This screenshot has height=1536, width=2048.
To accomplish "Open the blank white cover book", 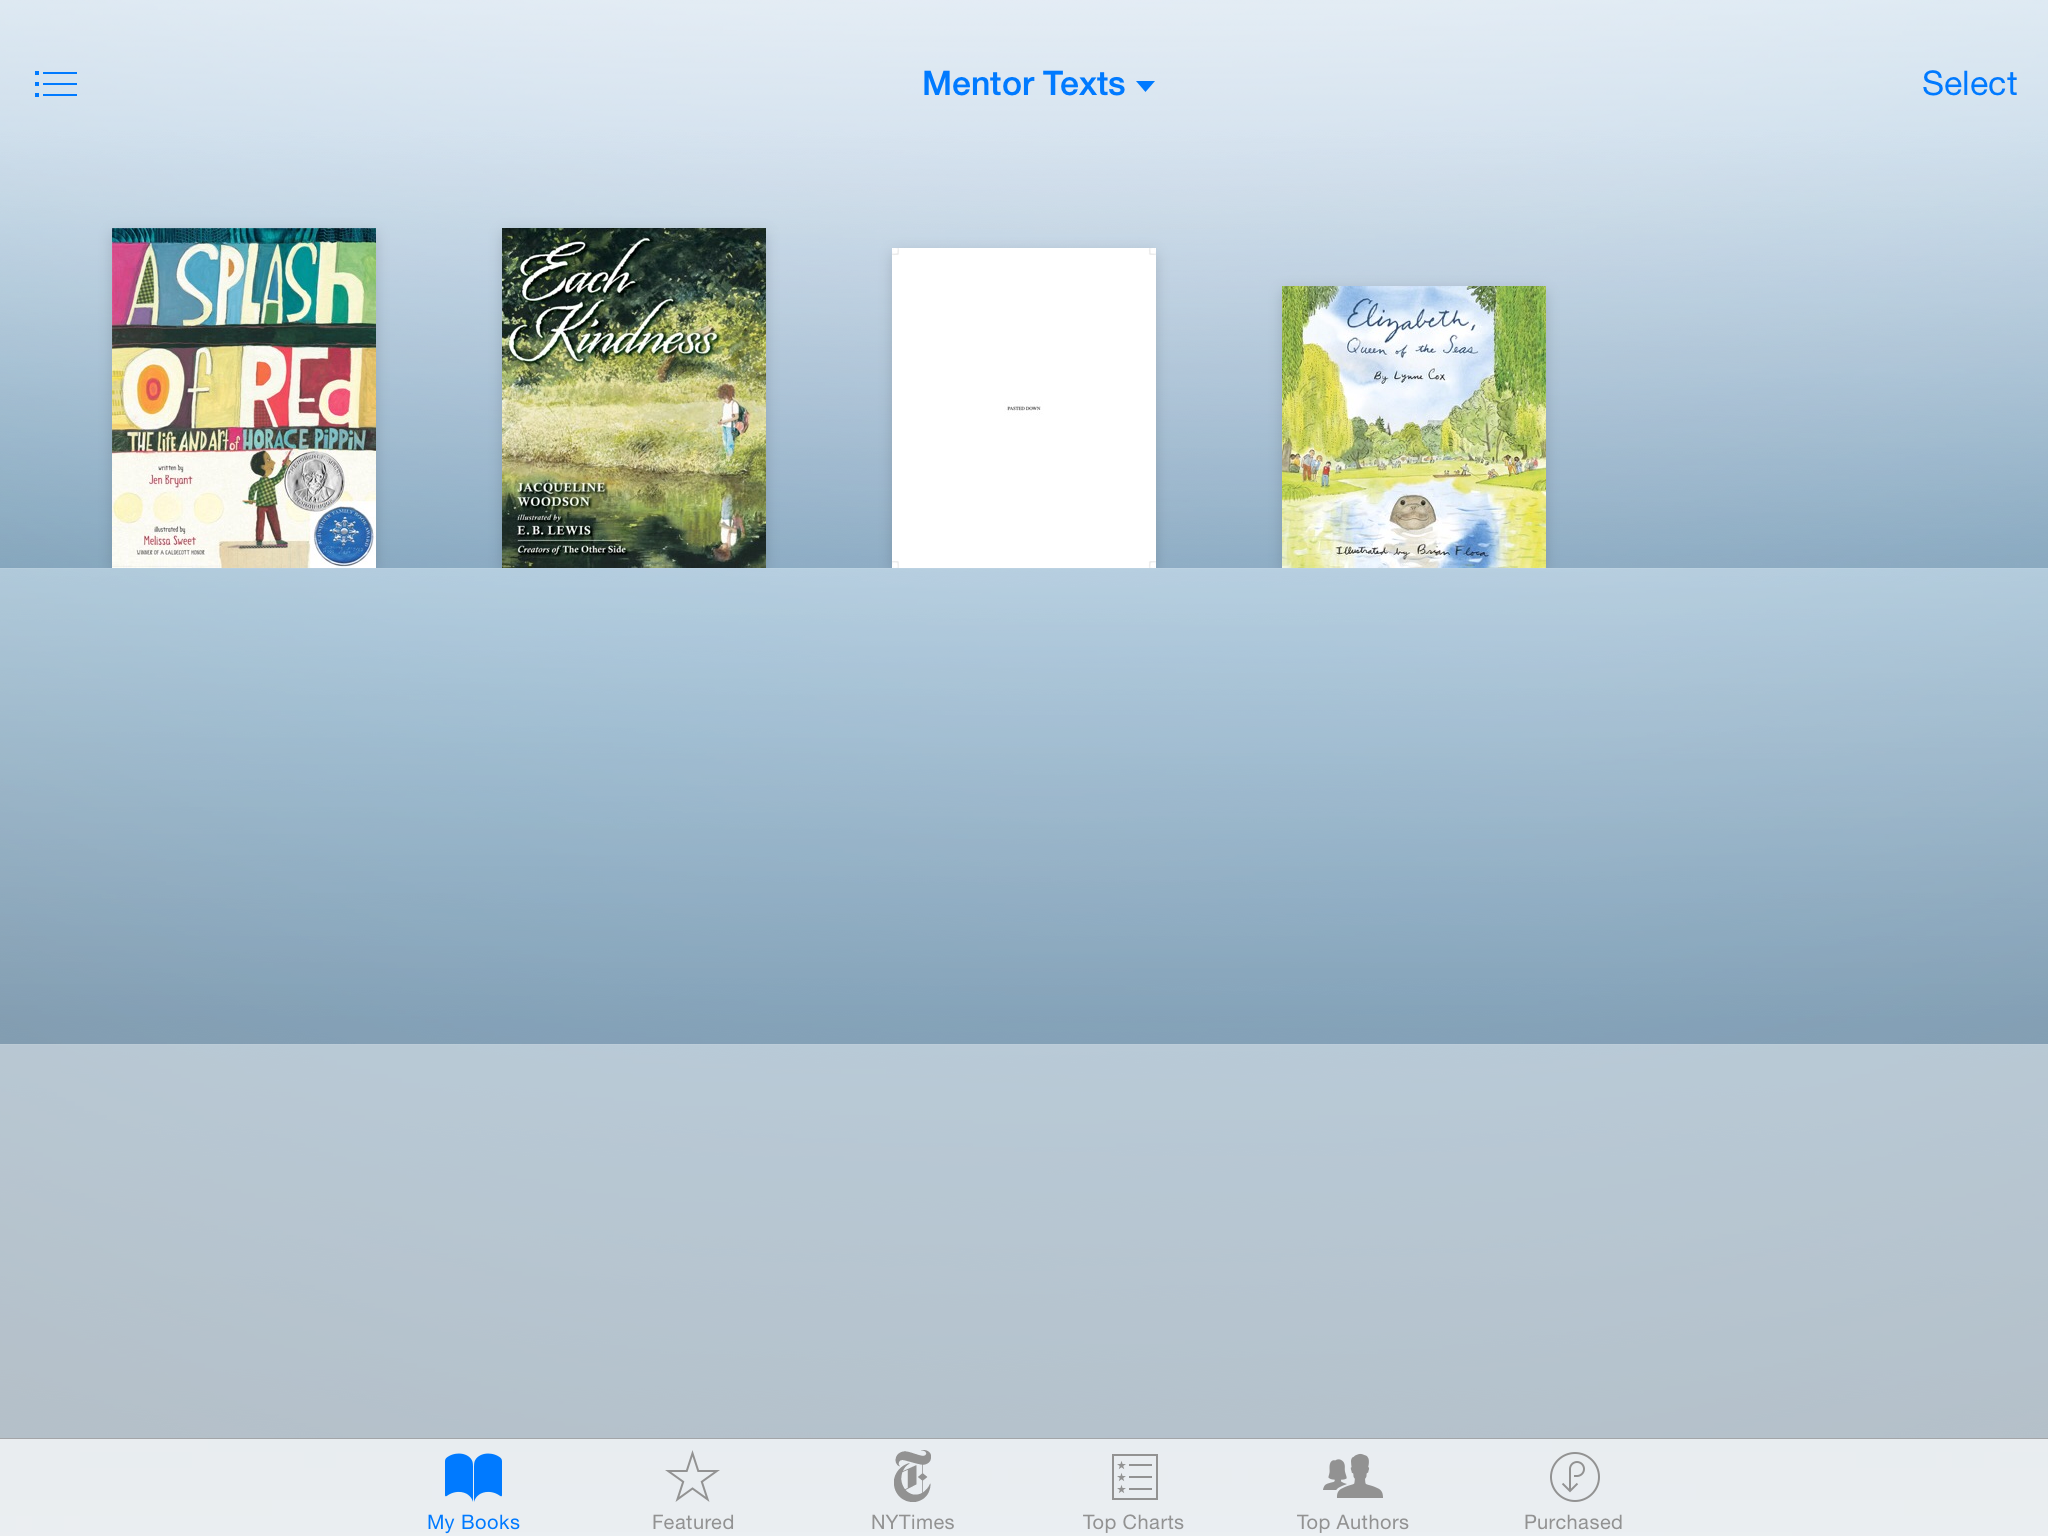I will click(1023, 408).
